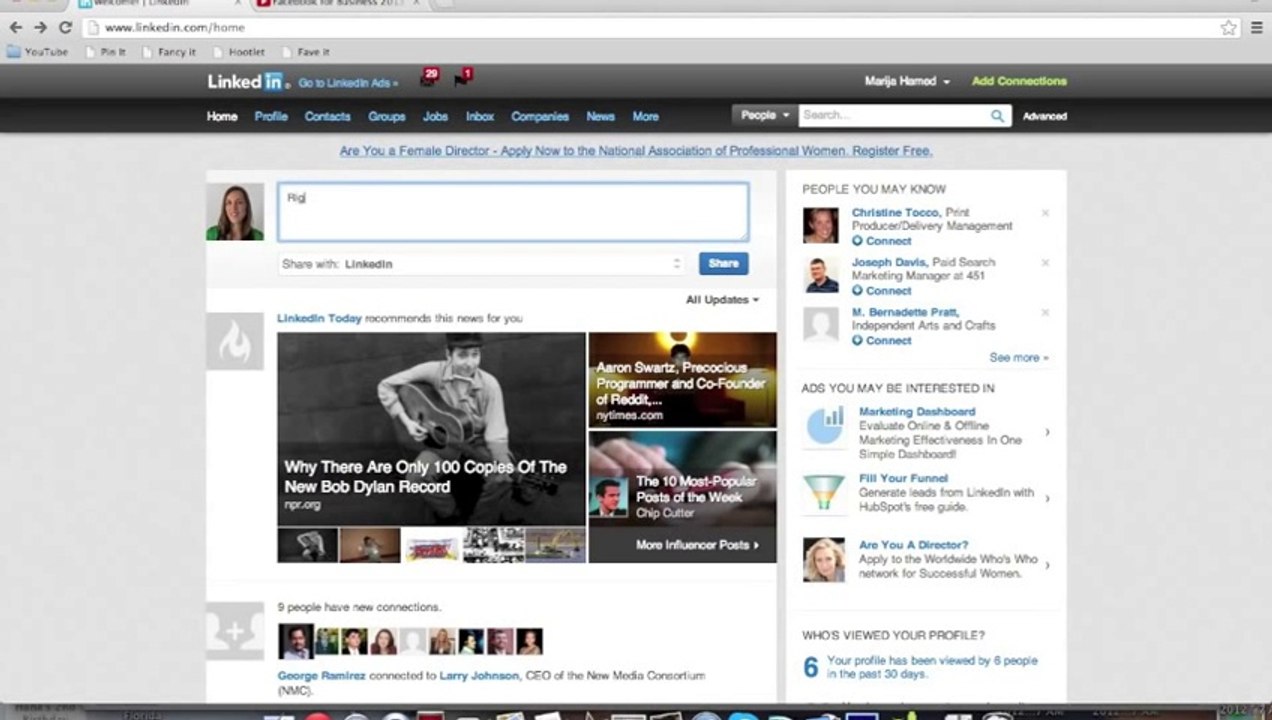
Task: Open Are You A Director ad photo
Action: [x=824, y=560]
